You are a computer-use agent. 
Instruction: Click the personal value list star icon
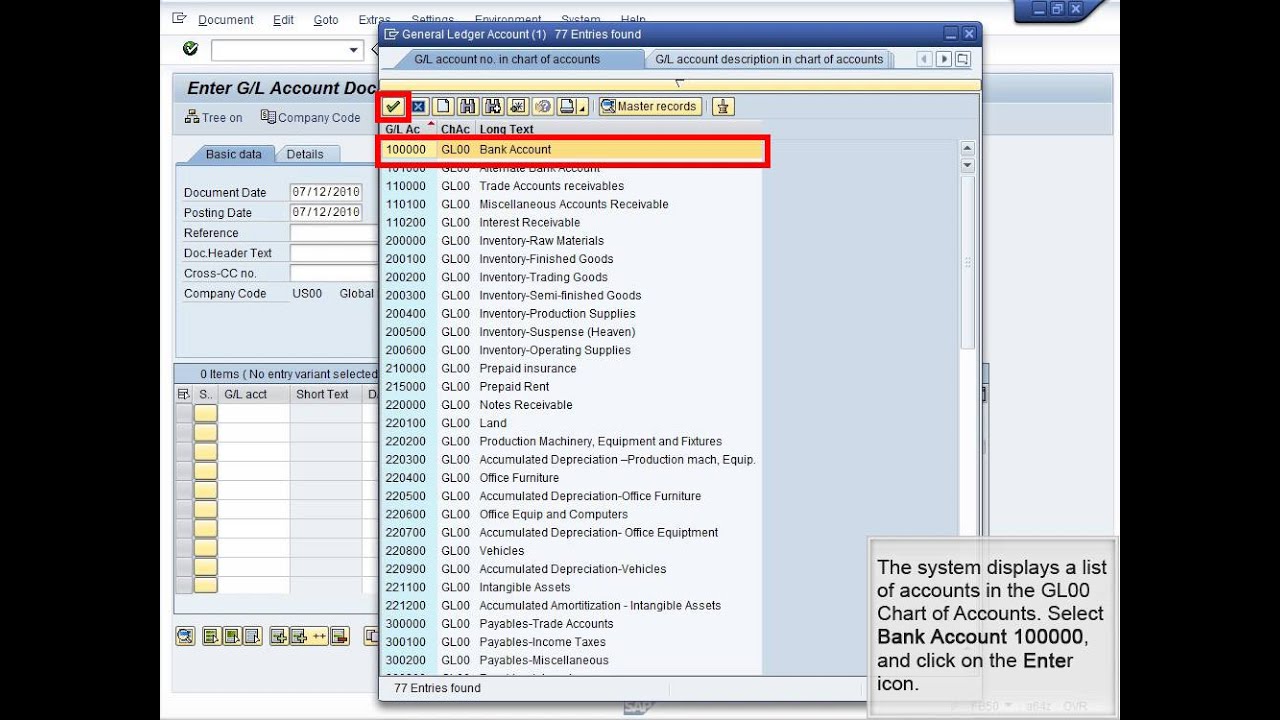tap(517, 107)
